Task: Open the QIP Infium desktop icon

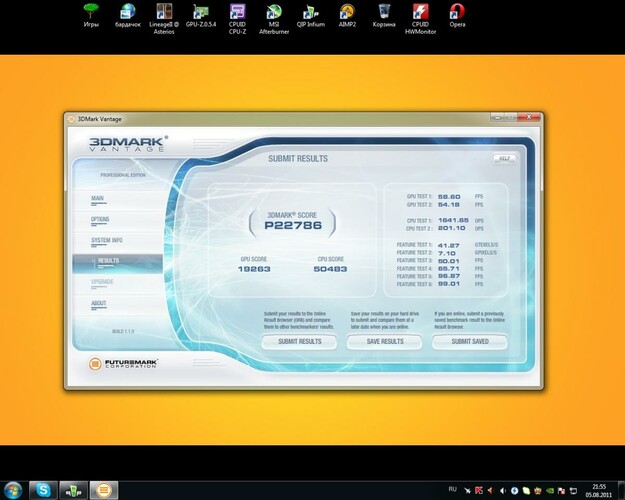Action: (311, 15)
